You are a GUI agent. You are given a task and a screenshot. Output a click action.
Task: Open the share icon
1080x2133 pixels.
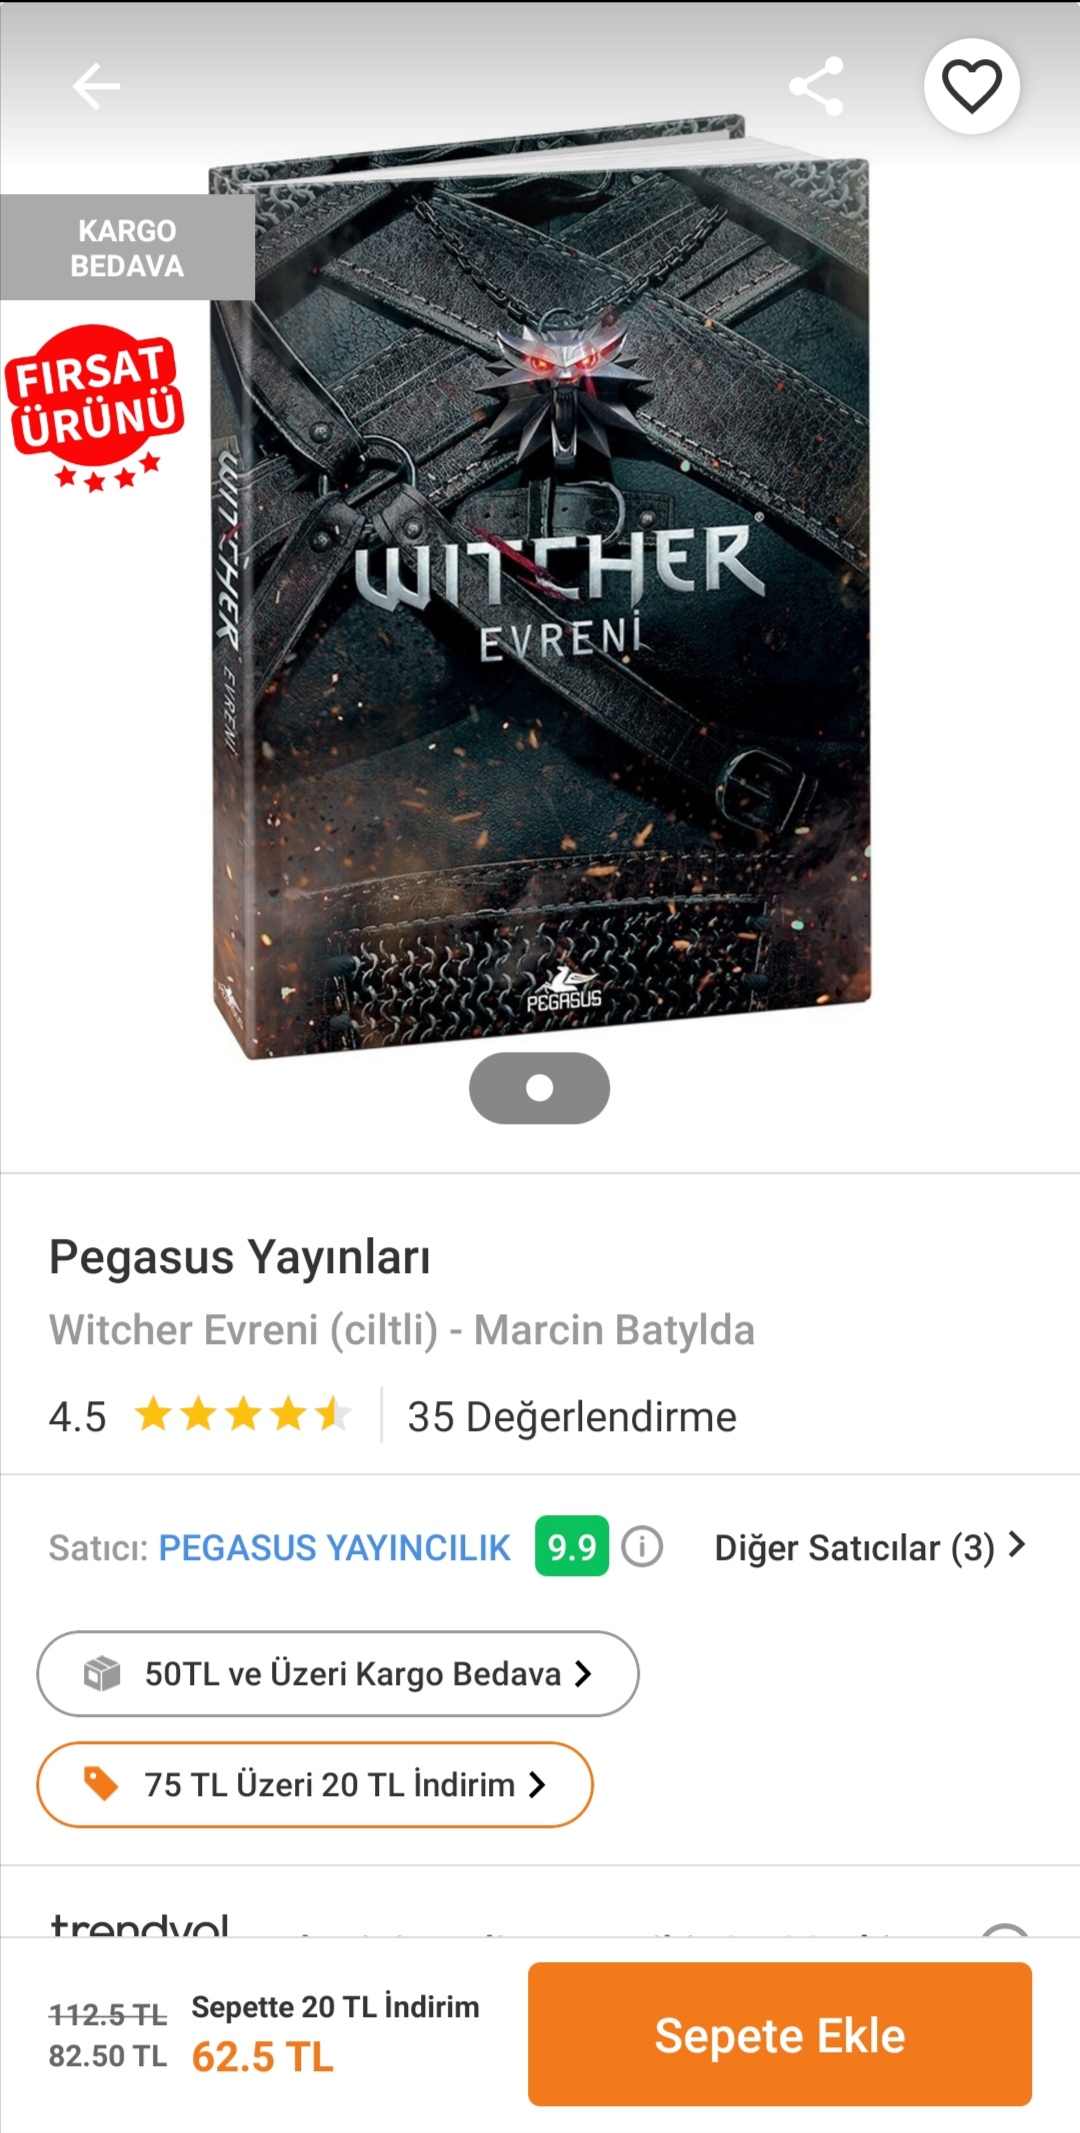click(816, 86)
